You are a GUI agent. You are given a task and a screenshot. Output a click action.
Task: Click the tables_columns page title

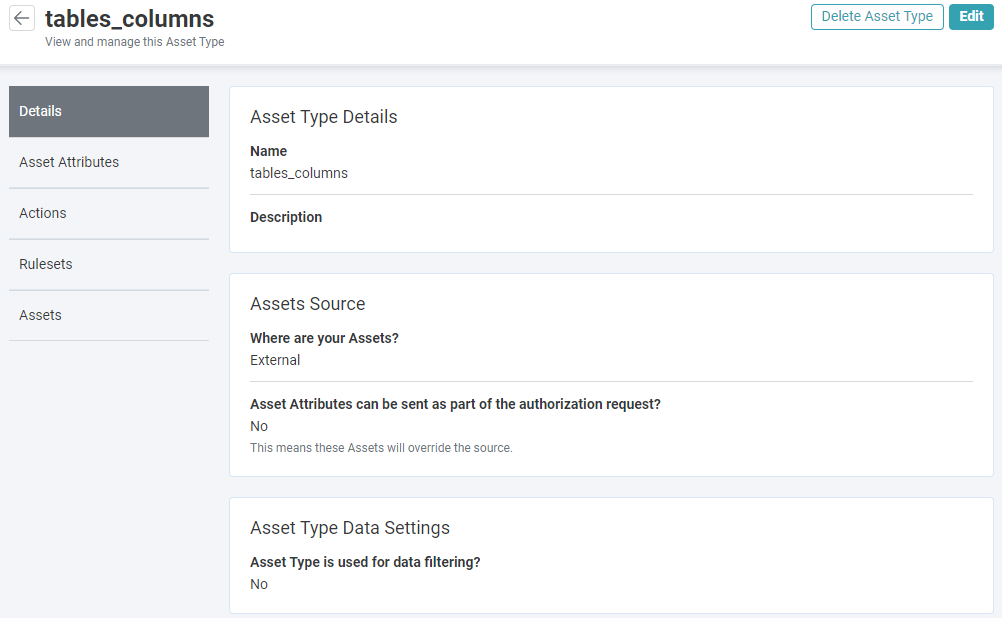click(129, 18)
